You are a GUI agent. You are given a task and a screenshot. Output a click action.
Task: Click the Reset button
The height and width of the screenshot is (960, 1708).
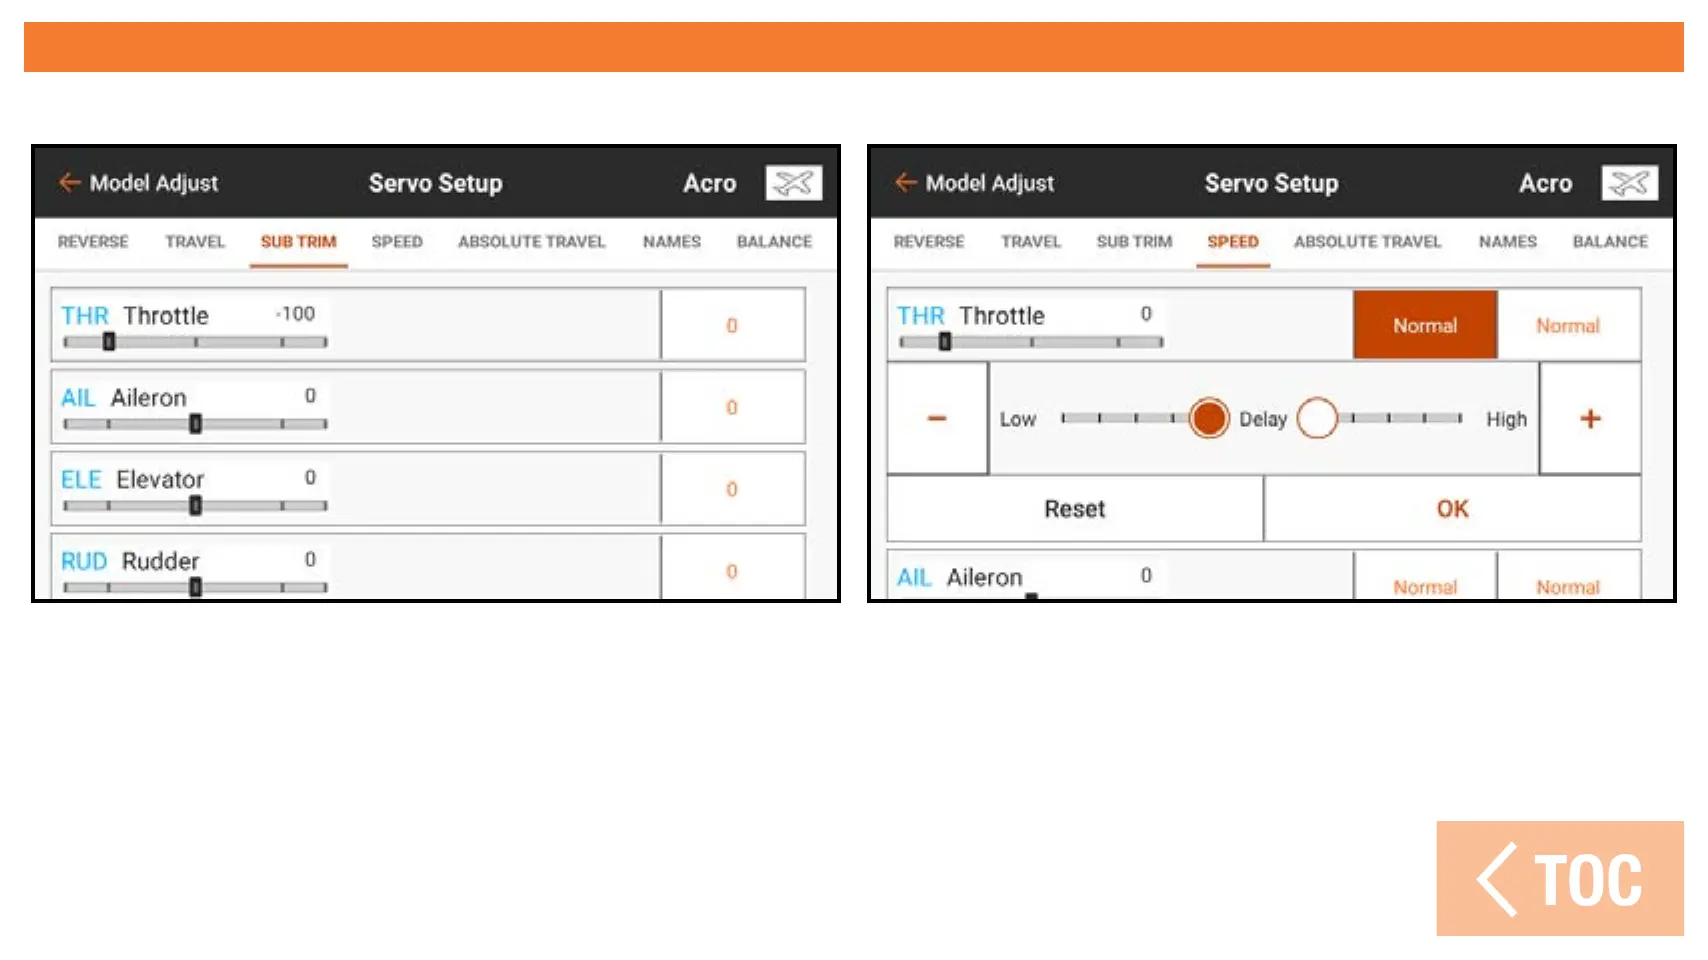(x=1075, y=509)
